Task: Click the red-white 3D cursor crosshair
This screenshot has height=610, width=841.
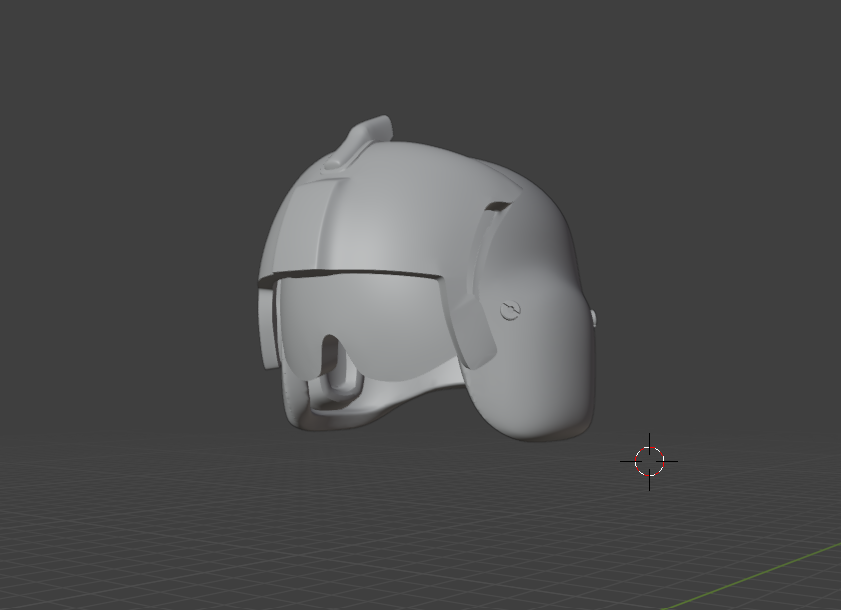Action: (649, 461)
